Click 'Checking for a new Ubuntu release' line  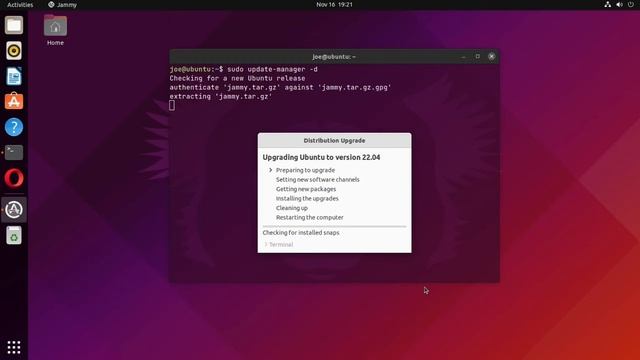point(238,78)
